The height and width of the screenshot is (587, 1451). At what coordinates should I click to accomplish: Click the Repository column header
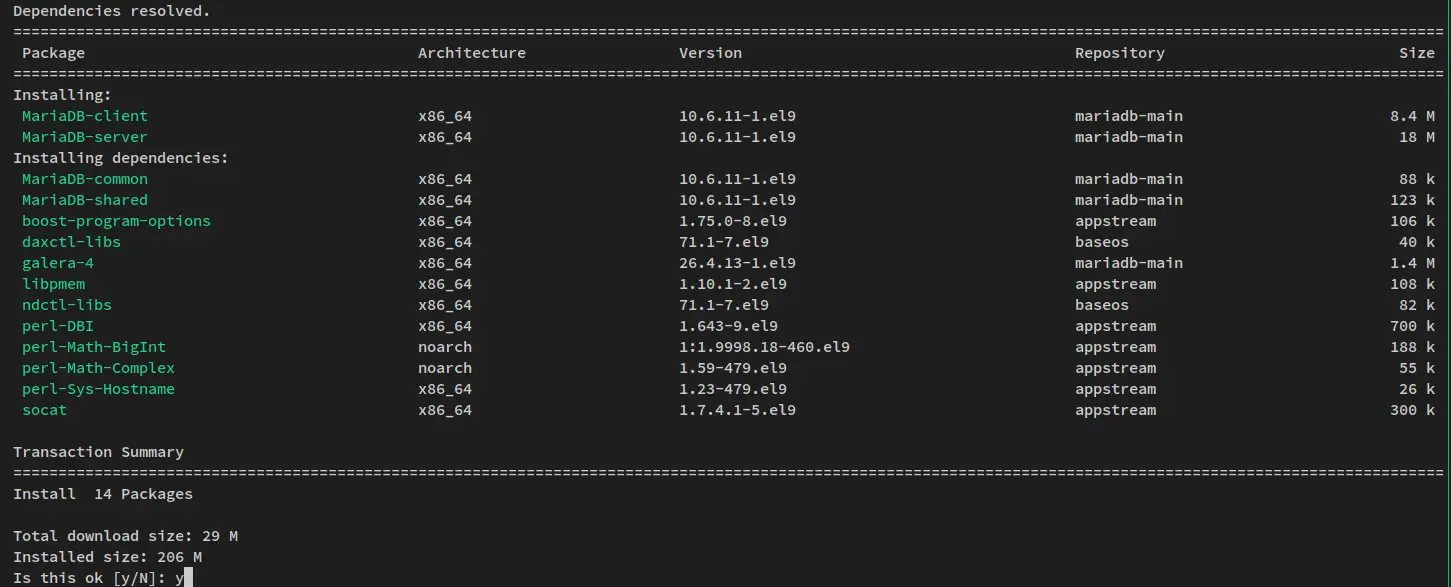1120,53
